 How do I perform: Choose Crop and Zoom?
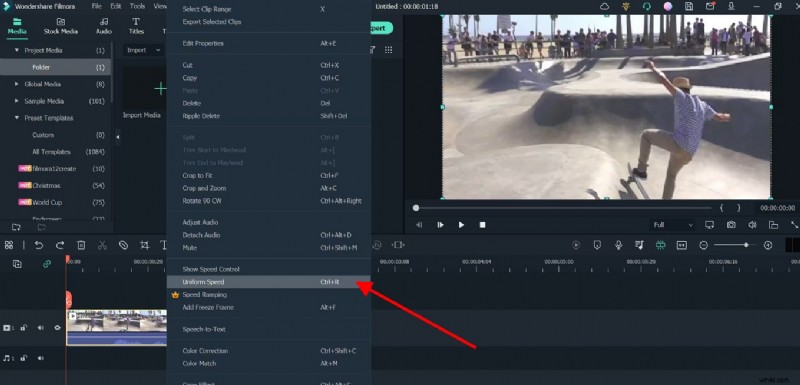(x=269, y=188)
